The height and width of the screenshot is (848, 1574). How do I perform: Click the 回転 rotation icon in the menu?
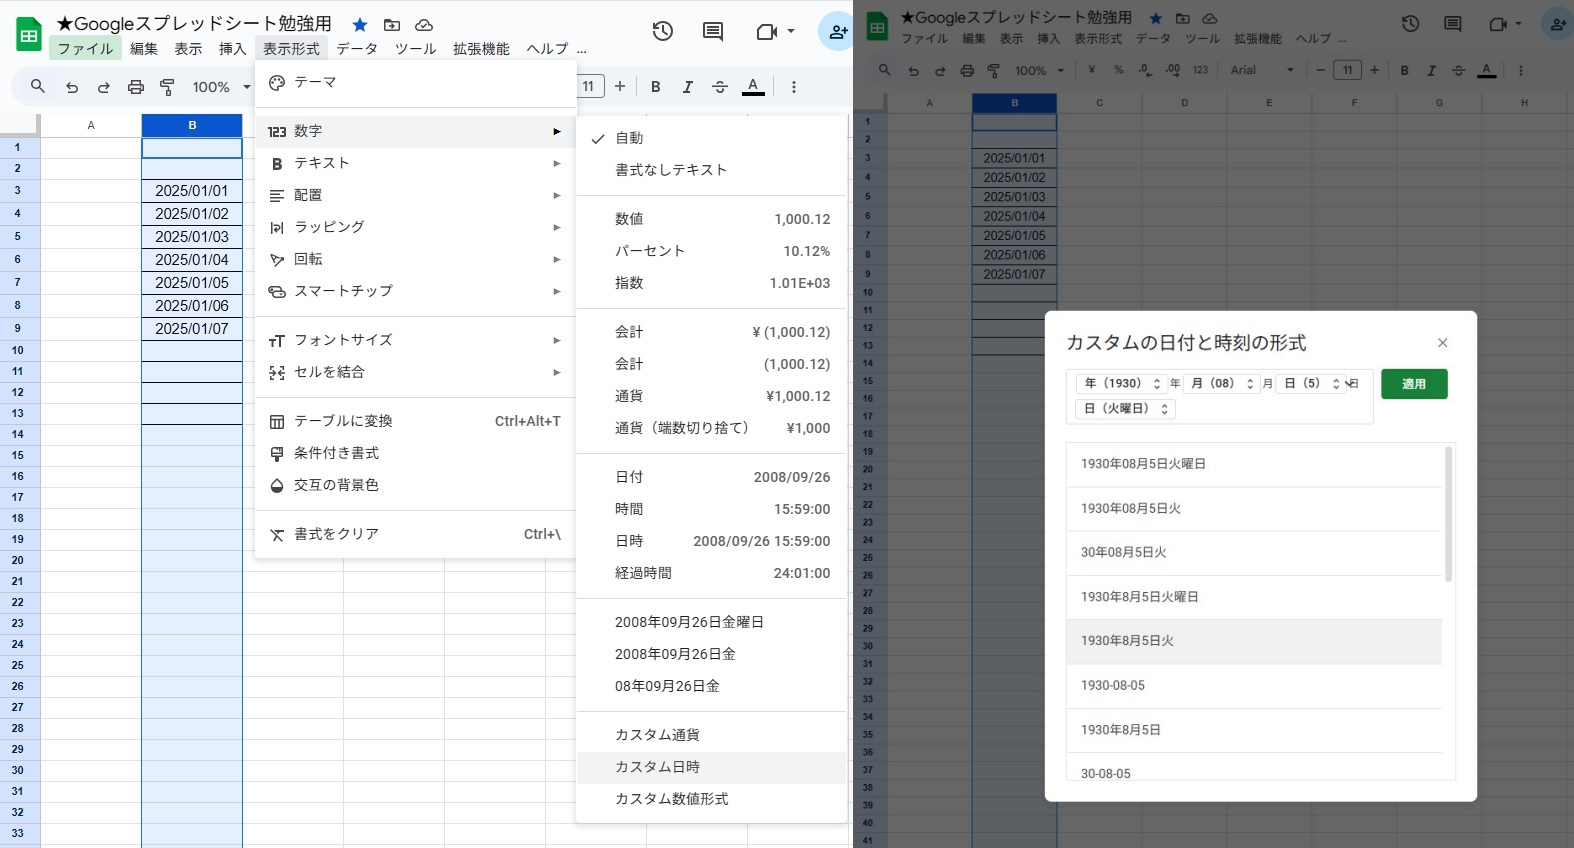coord(277,260)
